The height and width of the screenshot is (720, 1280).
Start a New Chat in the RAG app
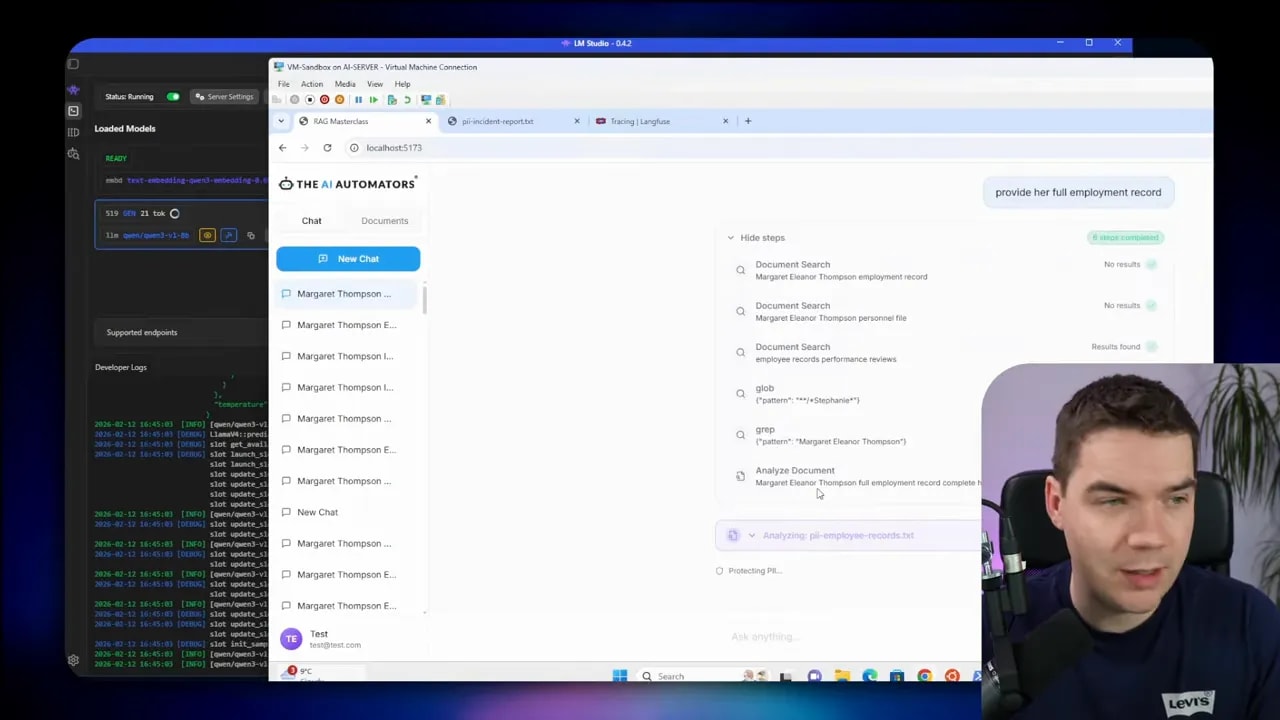348,258
